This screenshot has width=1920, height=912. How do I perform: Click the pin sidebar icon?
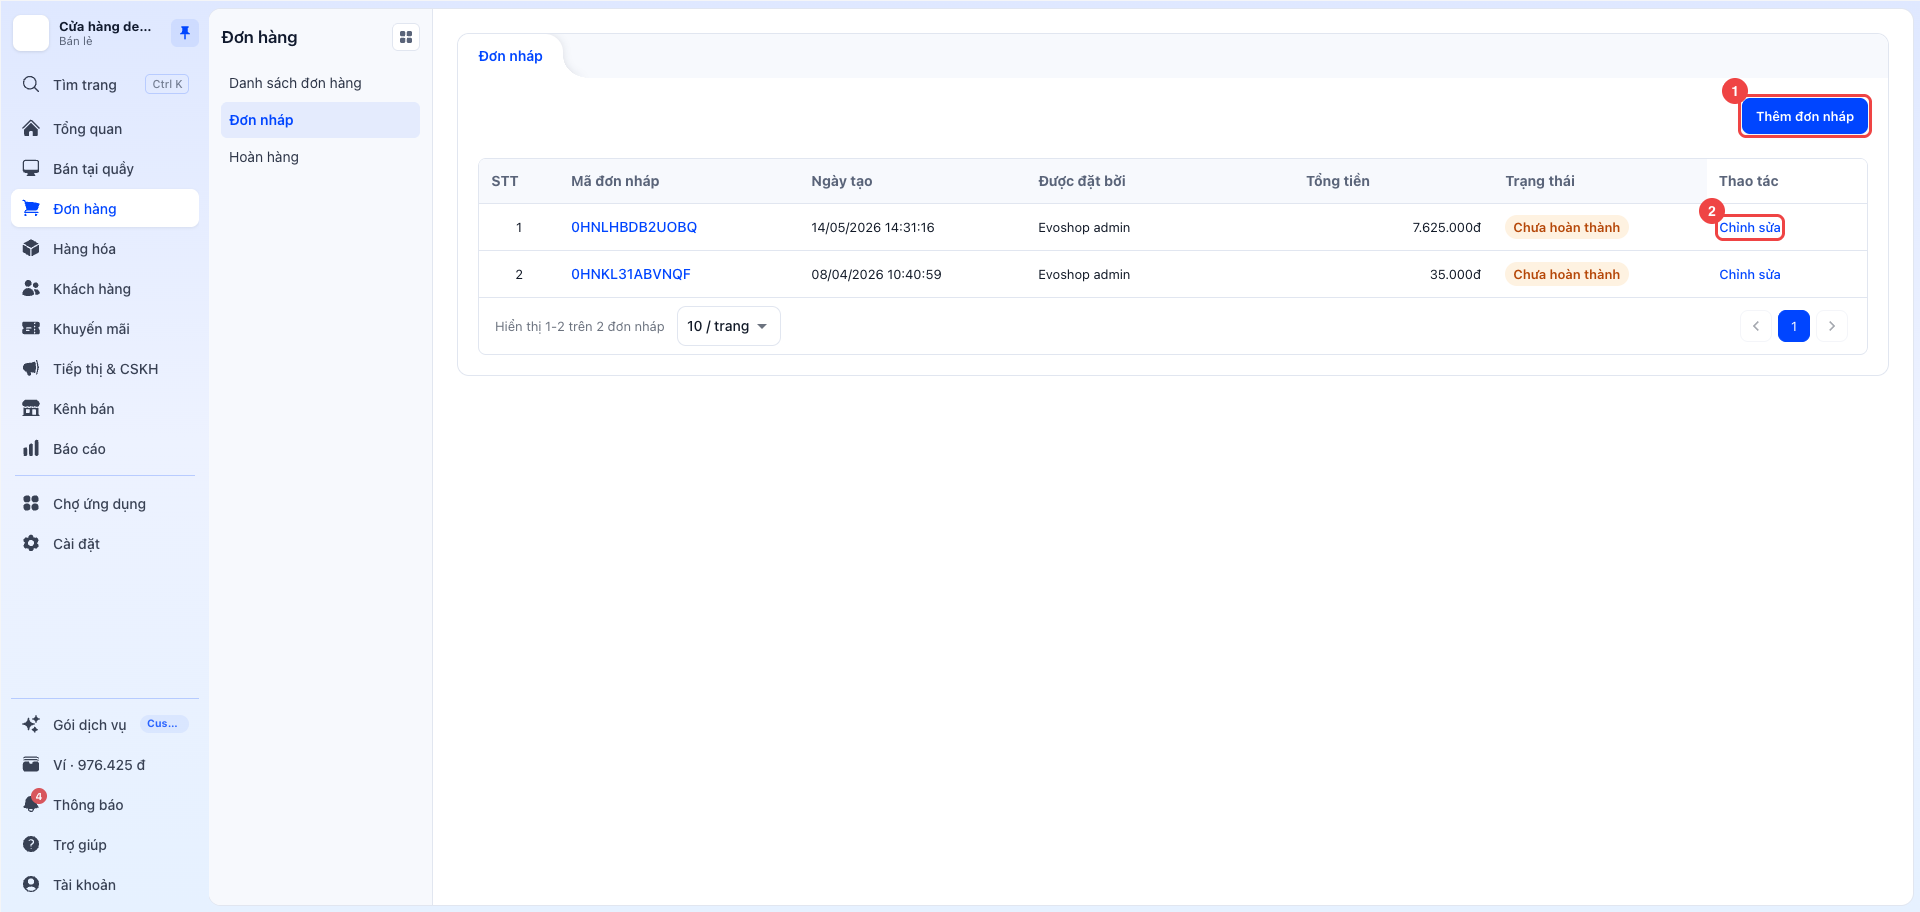(185, 33)
